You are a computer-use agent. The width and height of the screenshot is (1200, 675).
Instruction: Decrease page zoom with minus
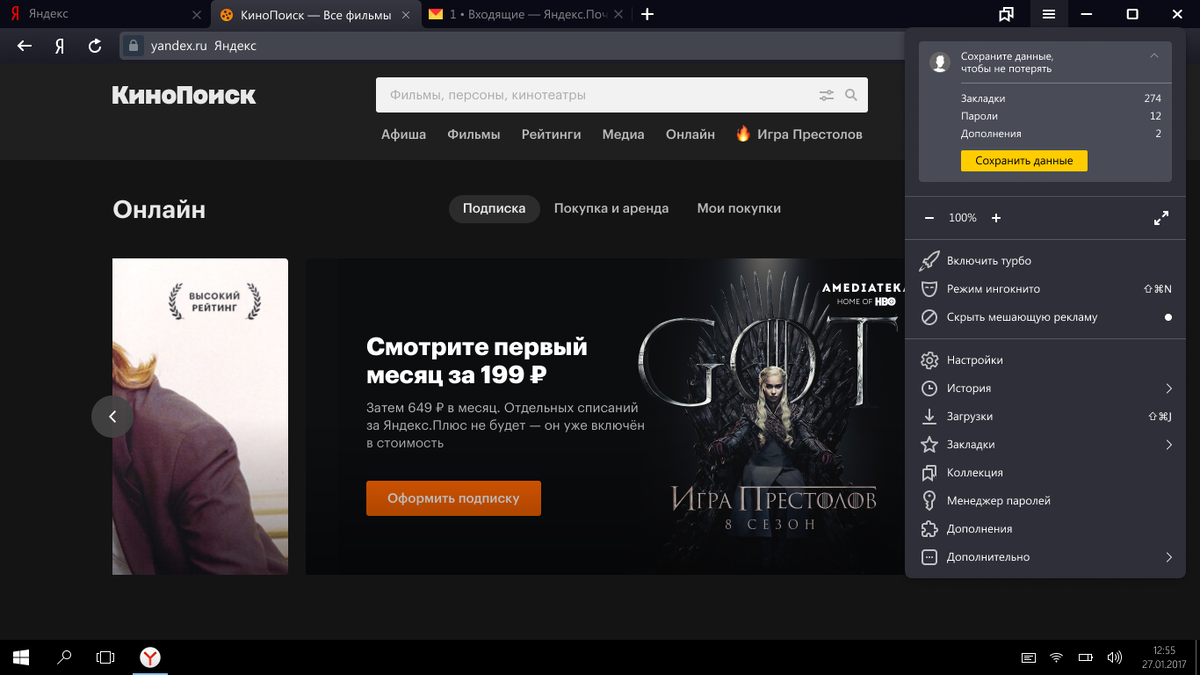[929, 218]
